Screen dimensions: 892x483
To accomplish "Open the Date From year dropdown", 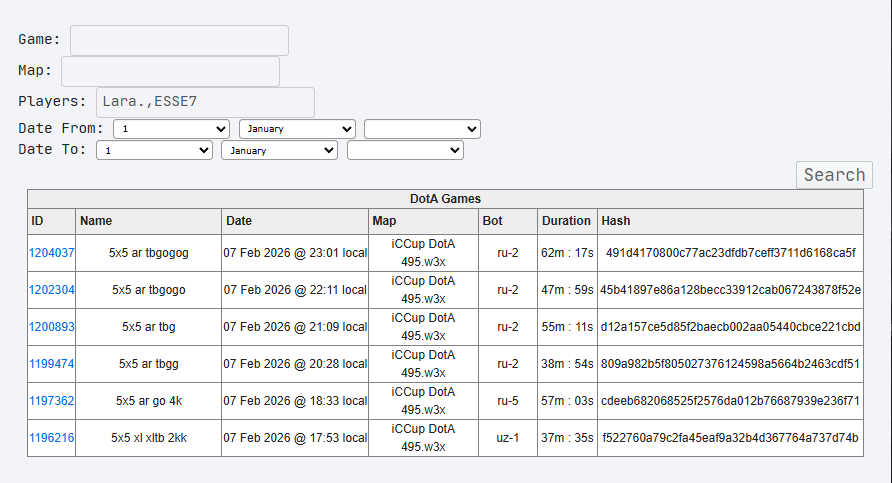I will (x=422, y=129).
